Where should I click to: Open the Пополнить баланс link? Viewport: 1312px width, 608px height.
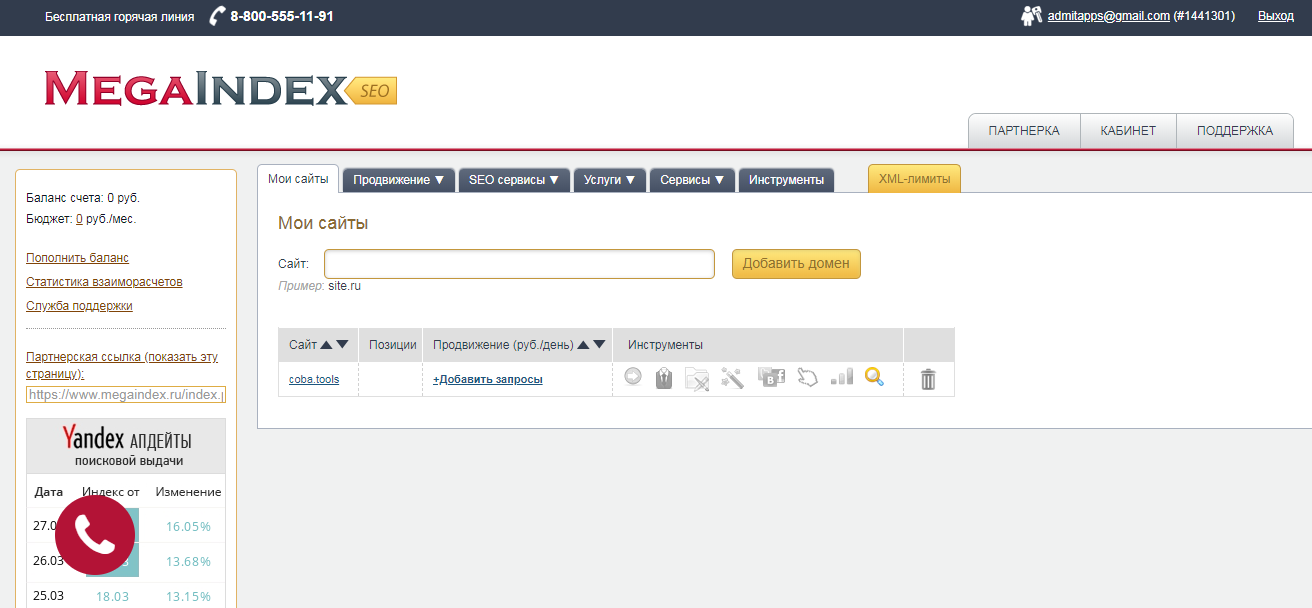(77, 257)
